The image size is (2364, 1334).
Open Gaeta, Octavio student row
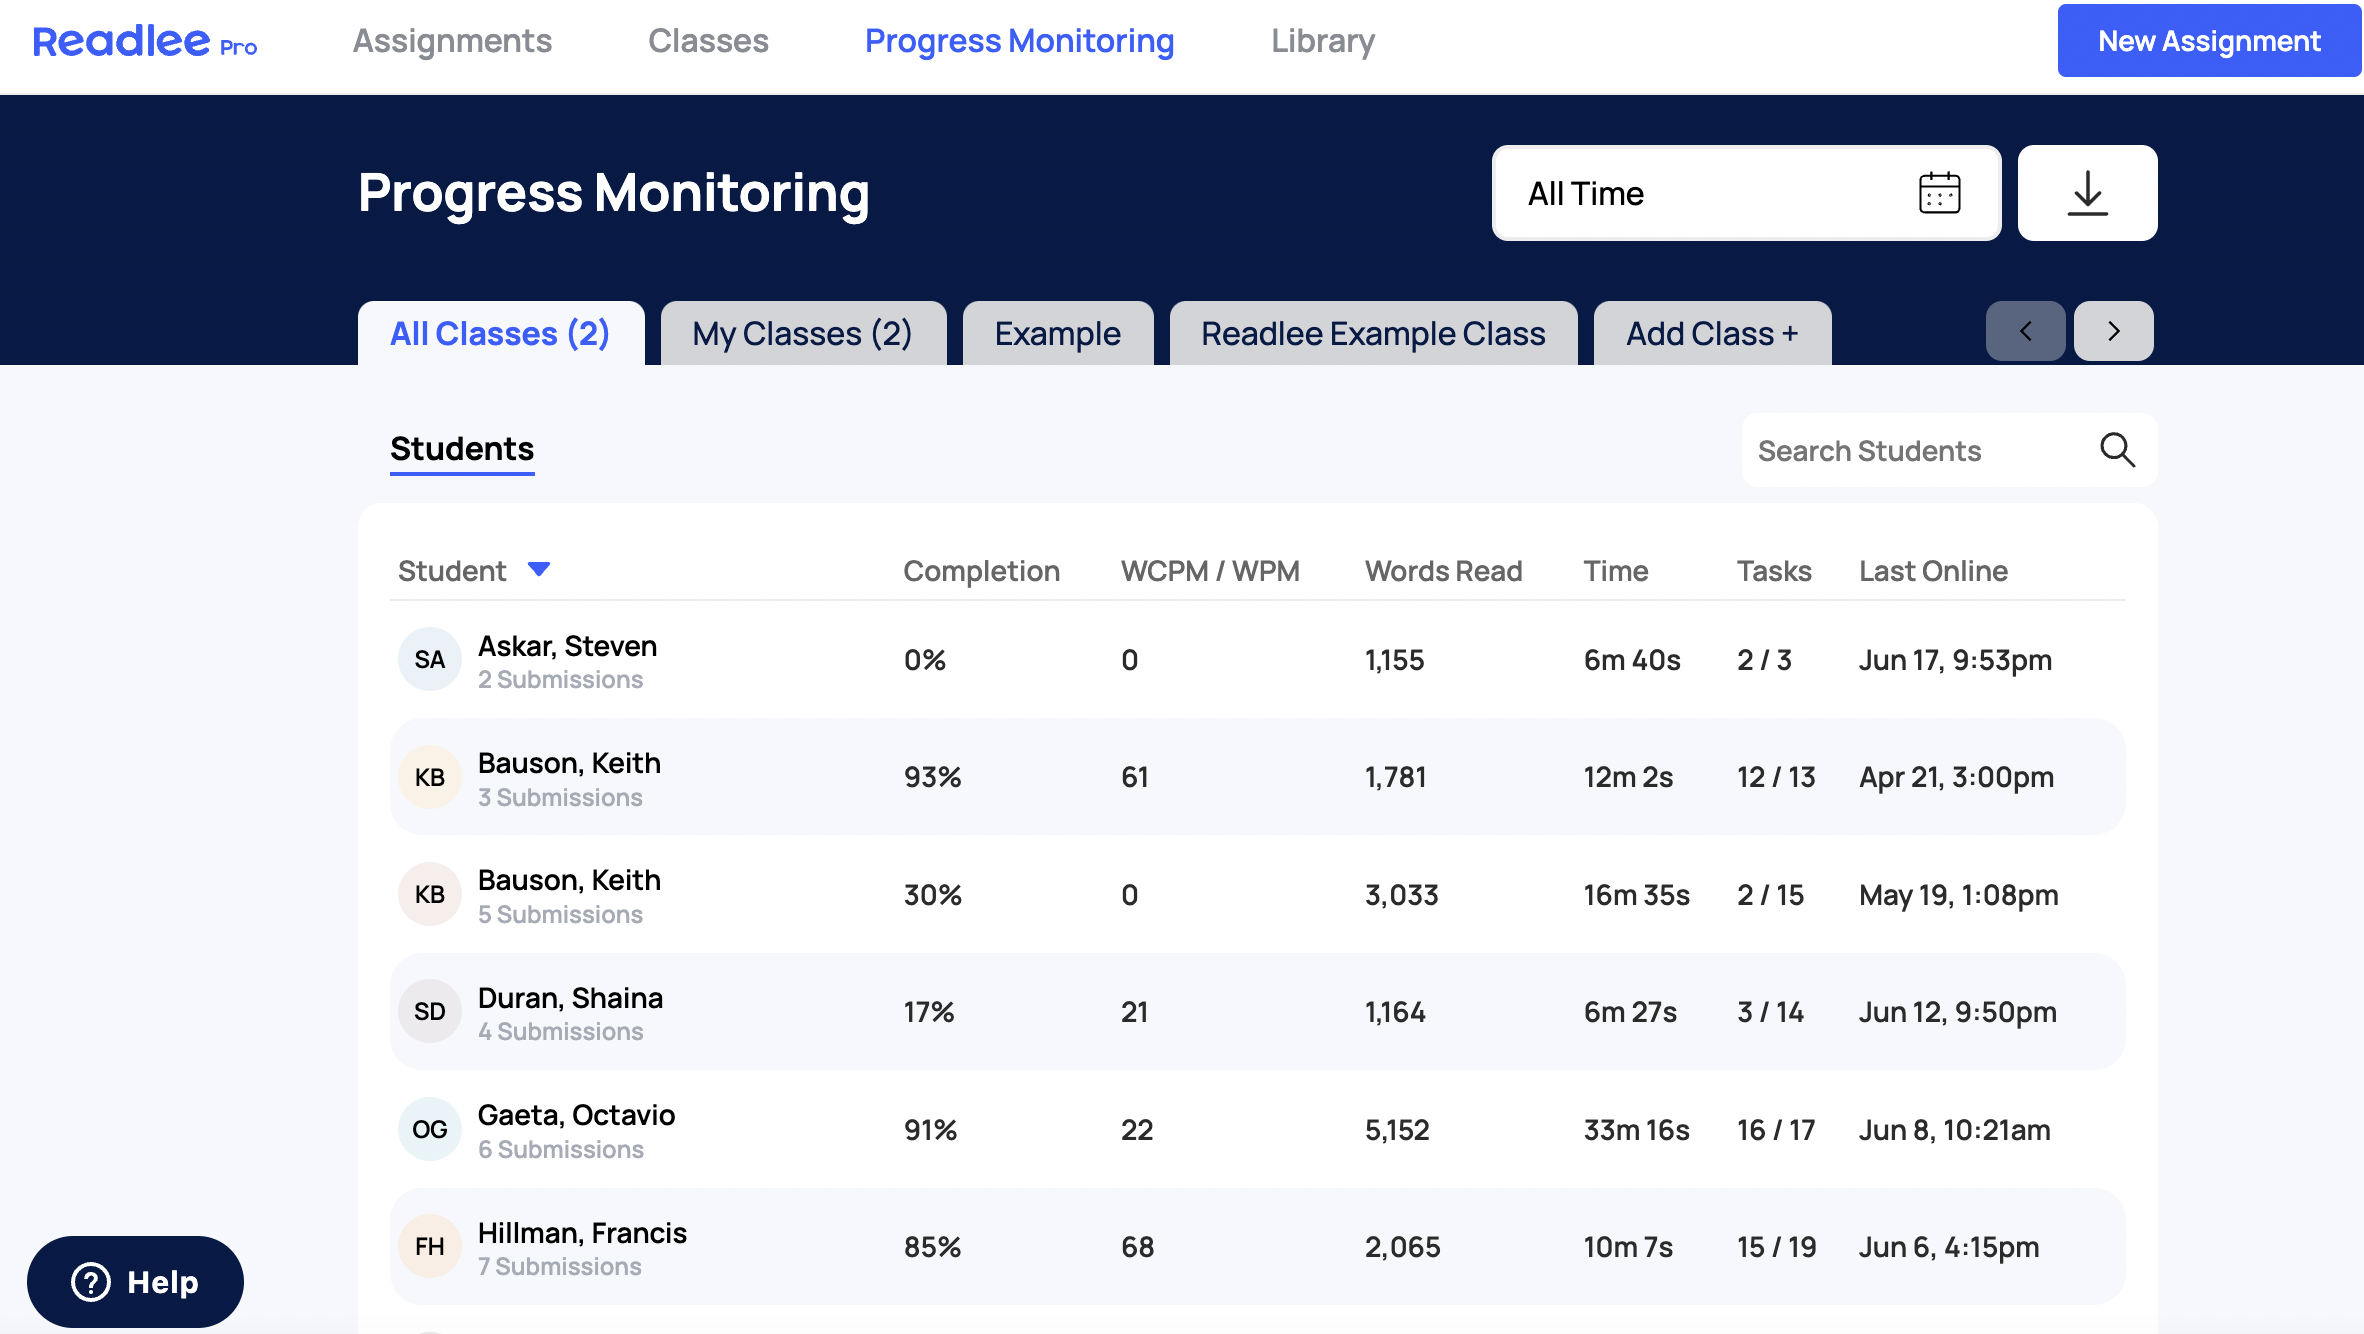[x=1257, y=1129]
